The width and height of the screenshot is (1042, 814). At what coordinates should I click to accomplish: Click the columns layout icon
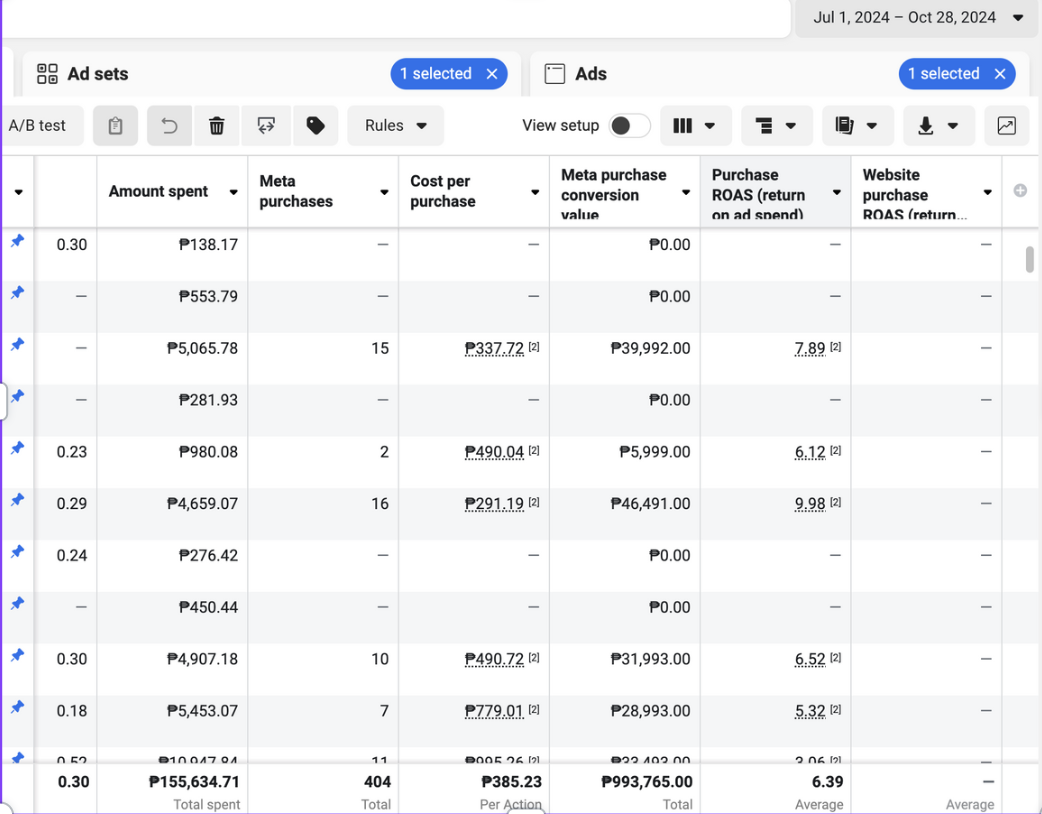[682, 126]
